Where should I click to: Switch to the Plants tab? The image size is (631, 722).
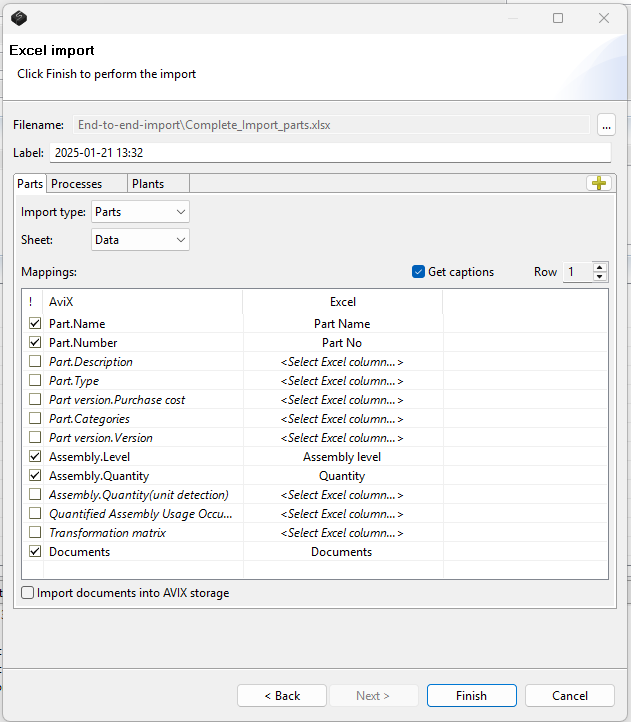[148, 184]
